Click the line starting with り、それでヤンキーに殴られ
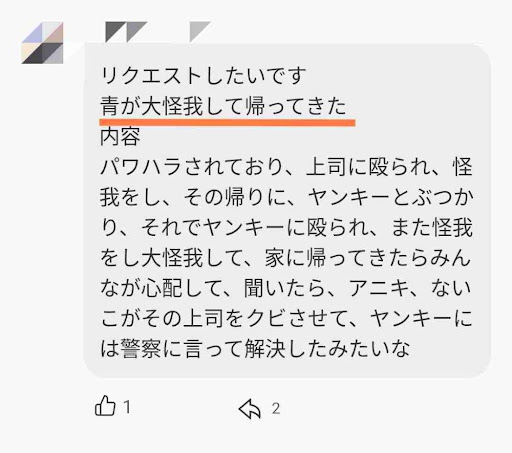Image resolution: width=512 pixels, height=453 pixels. coord(286,227)
